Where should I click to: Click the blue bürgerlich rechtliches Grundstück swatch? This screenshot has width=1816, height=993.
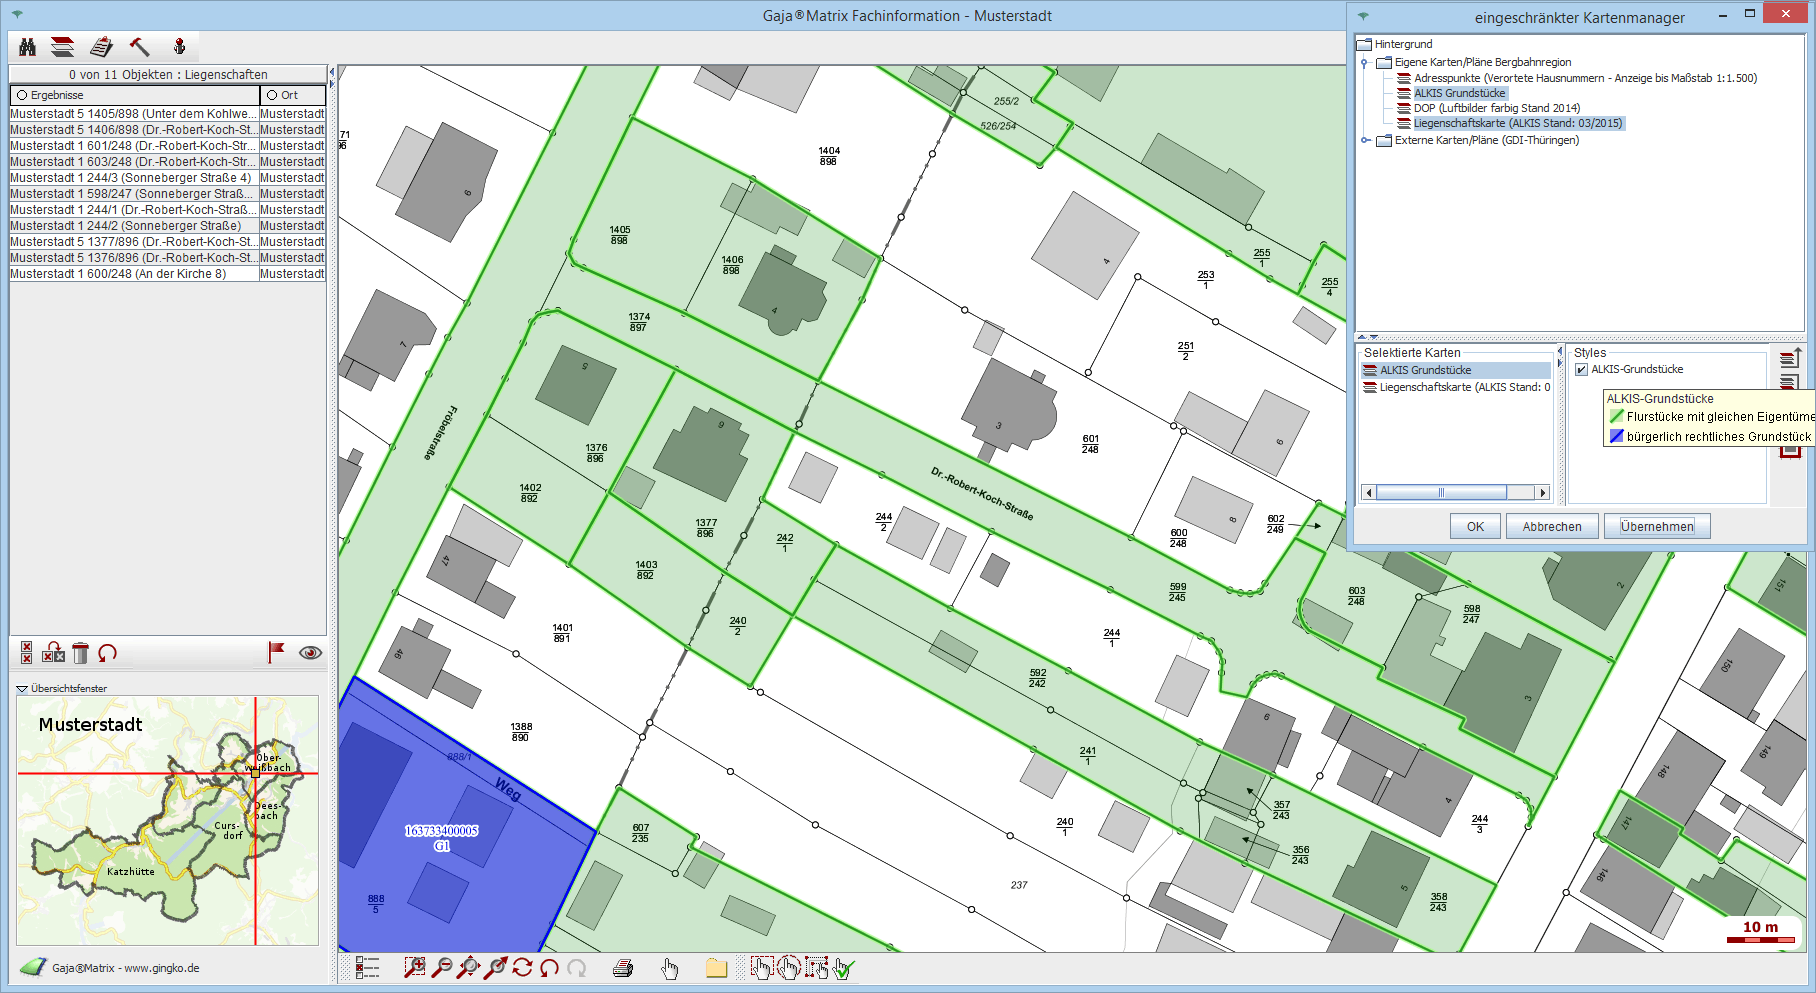coord(1616,437)
